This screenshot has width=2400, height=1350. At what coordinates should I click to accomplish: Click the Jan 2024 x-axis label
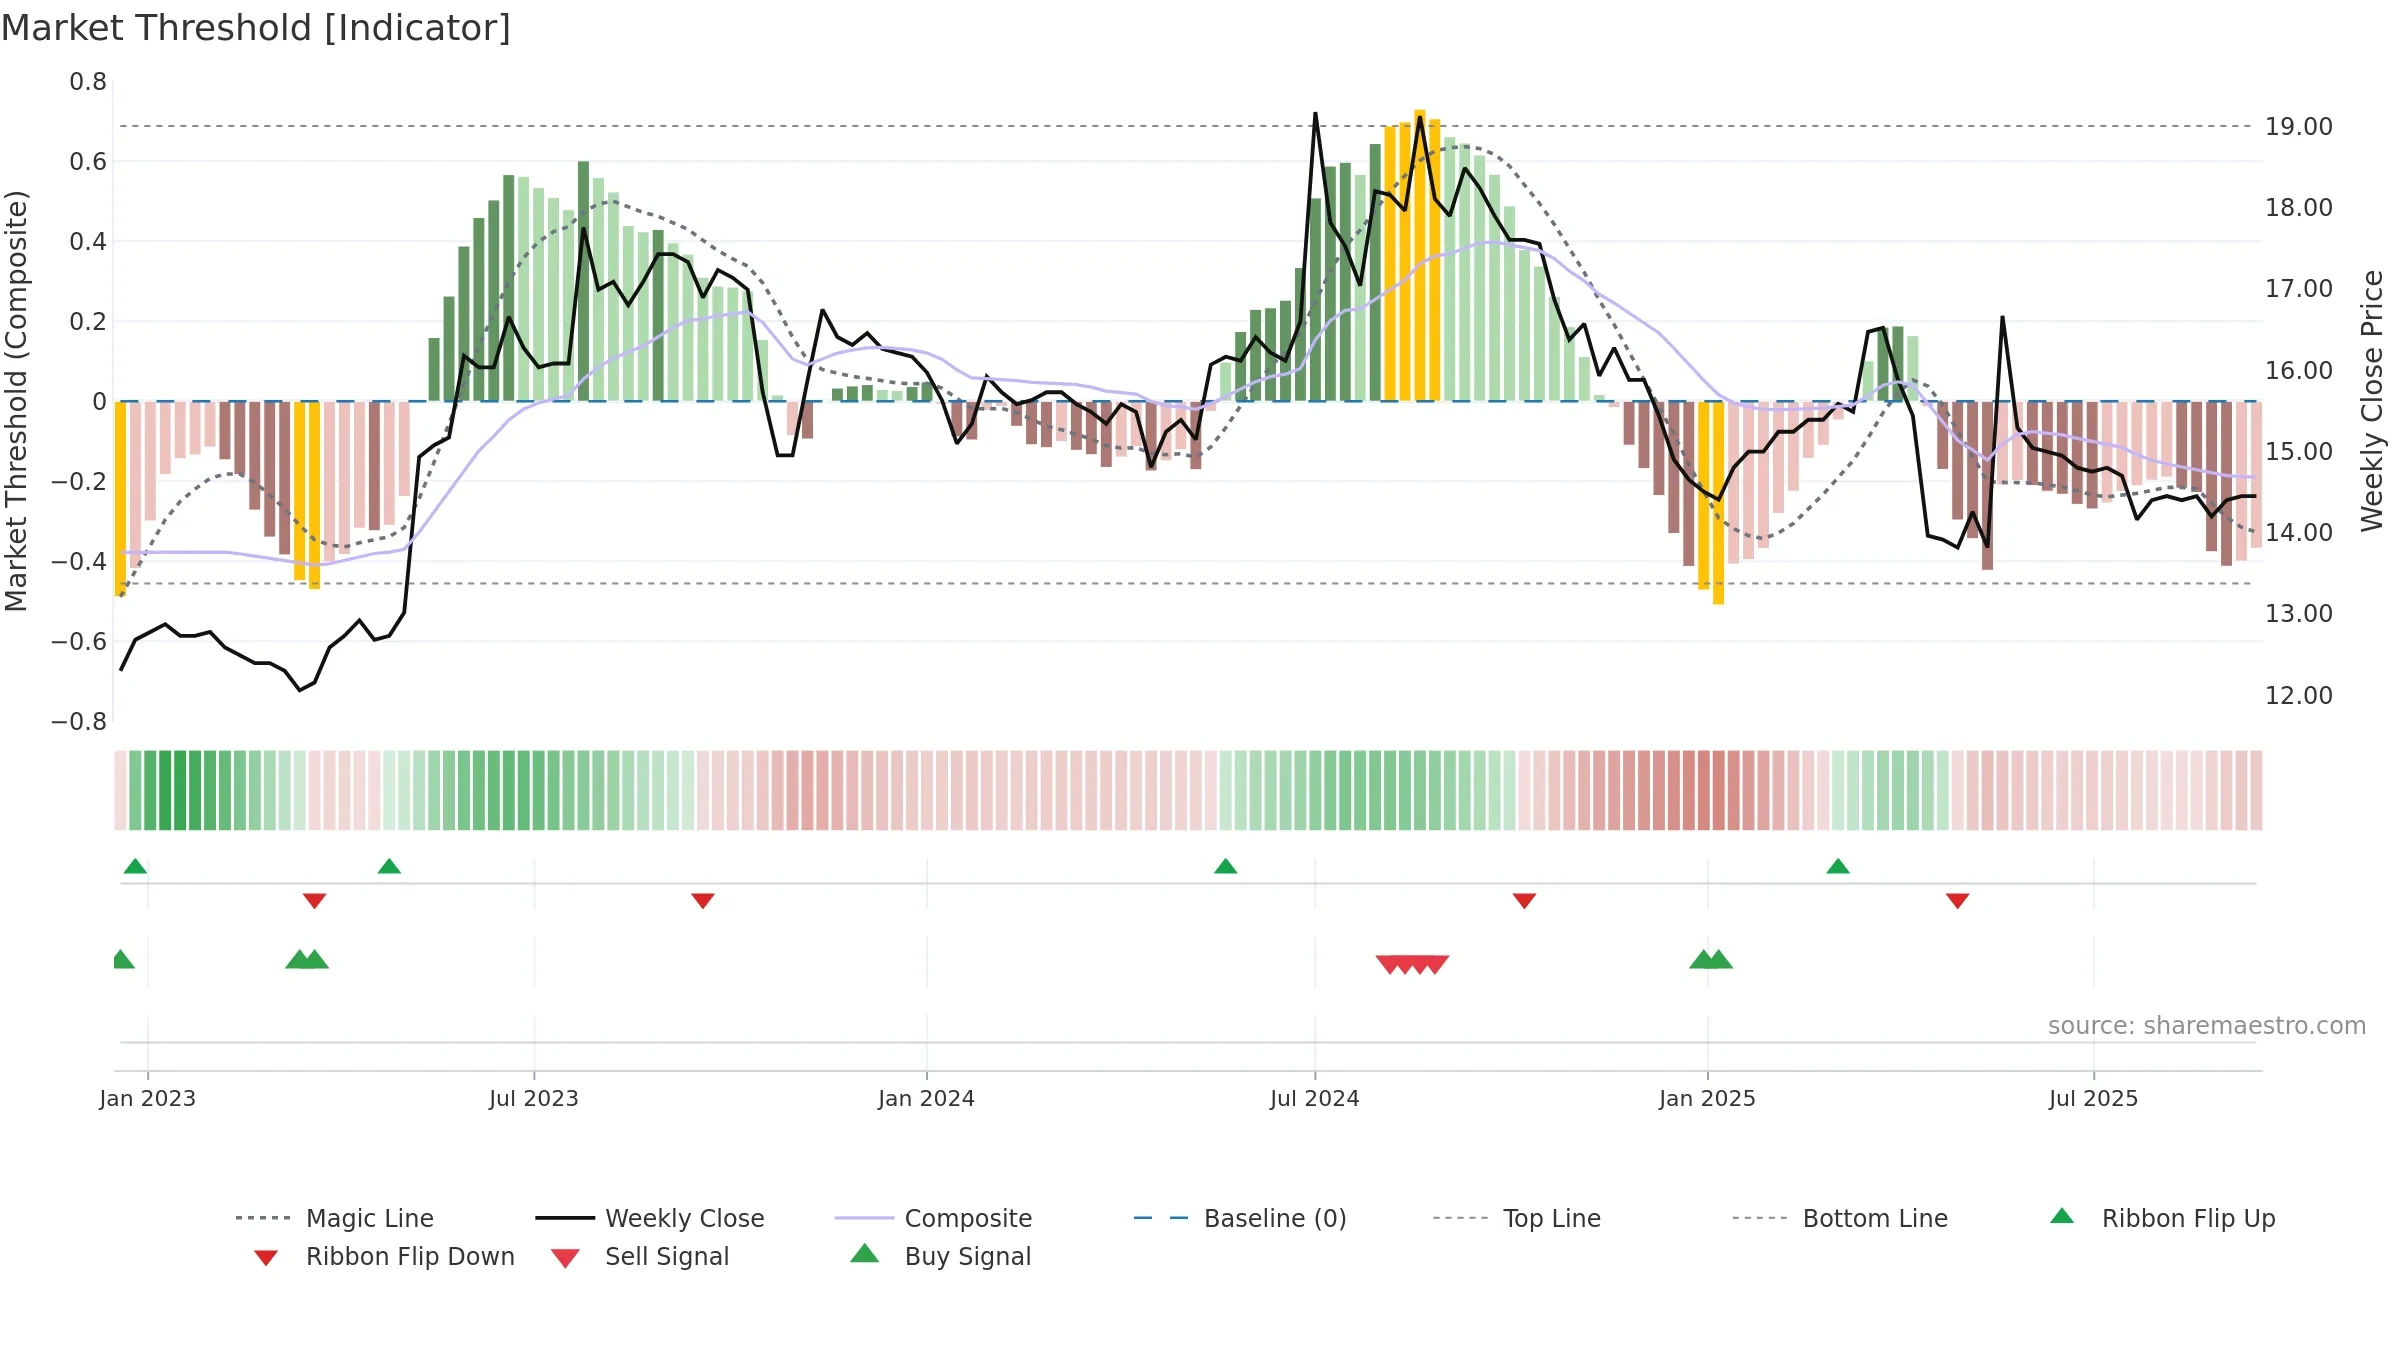coord(927,1099)
